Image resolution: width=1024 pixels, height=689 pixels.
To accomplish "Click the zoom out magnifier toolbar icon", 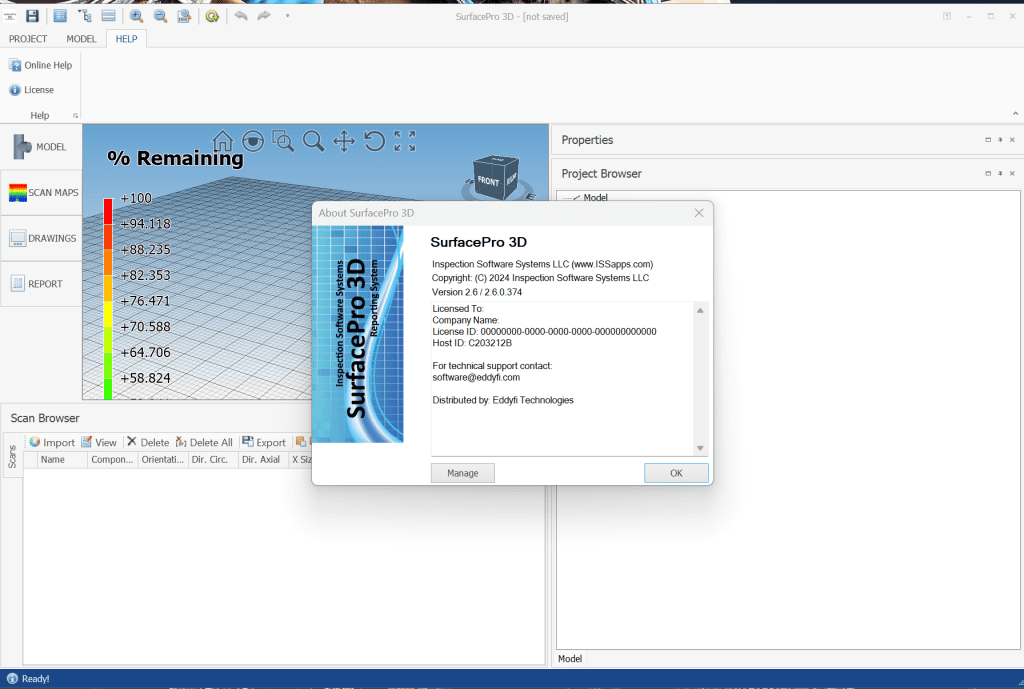I will 160,15.
